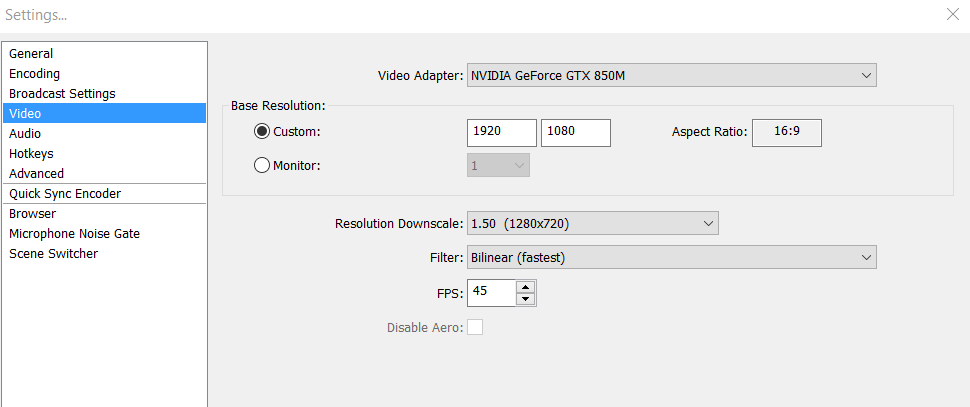Select the Custom base resolution radio button
This screenshot has height=407, width=970.
(x=262, y=133)
